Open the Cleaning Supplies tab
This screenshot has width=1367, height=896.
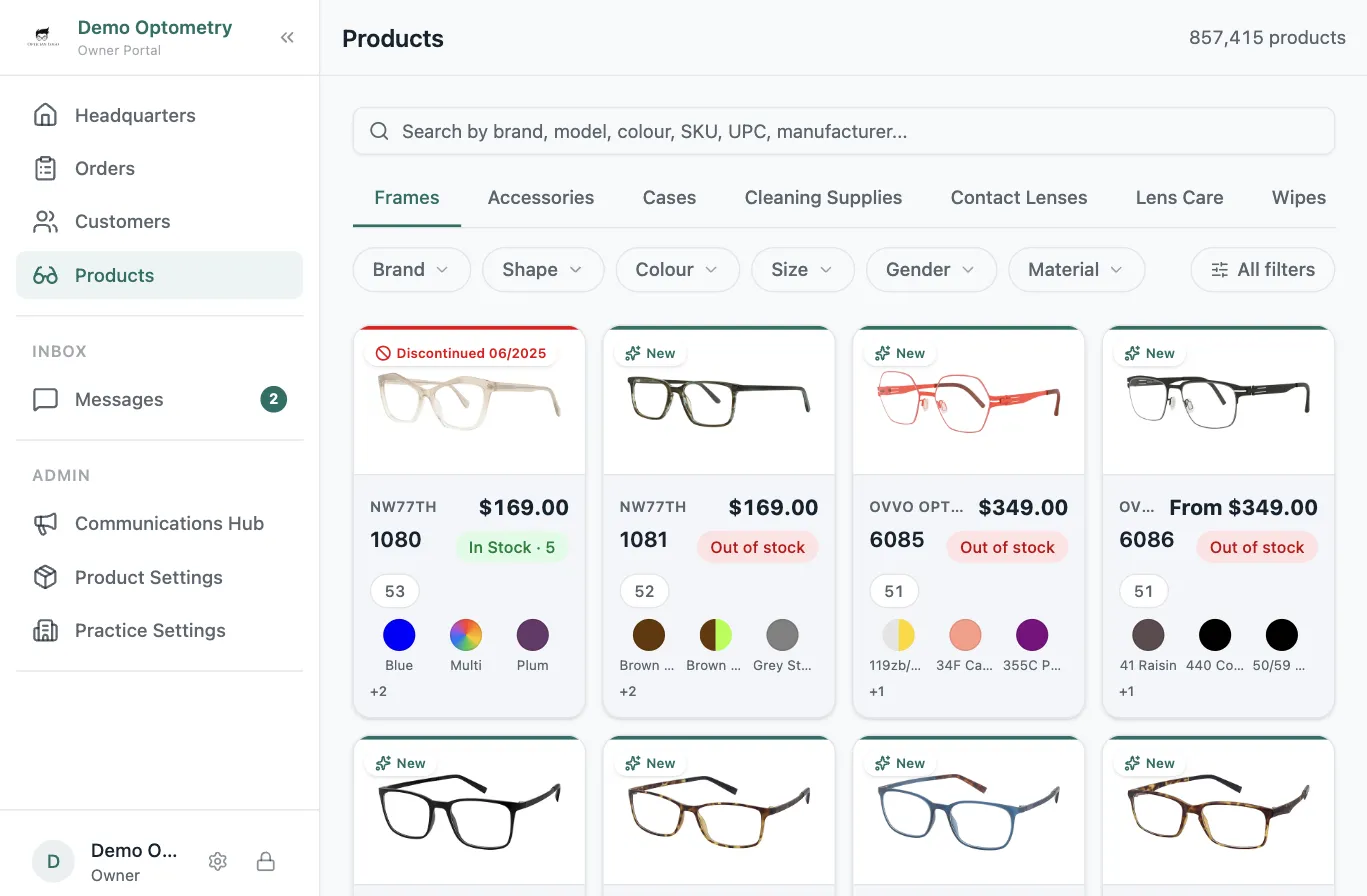click(823, 197)
